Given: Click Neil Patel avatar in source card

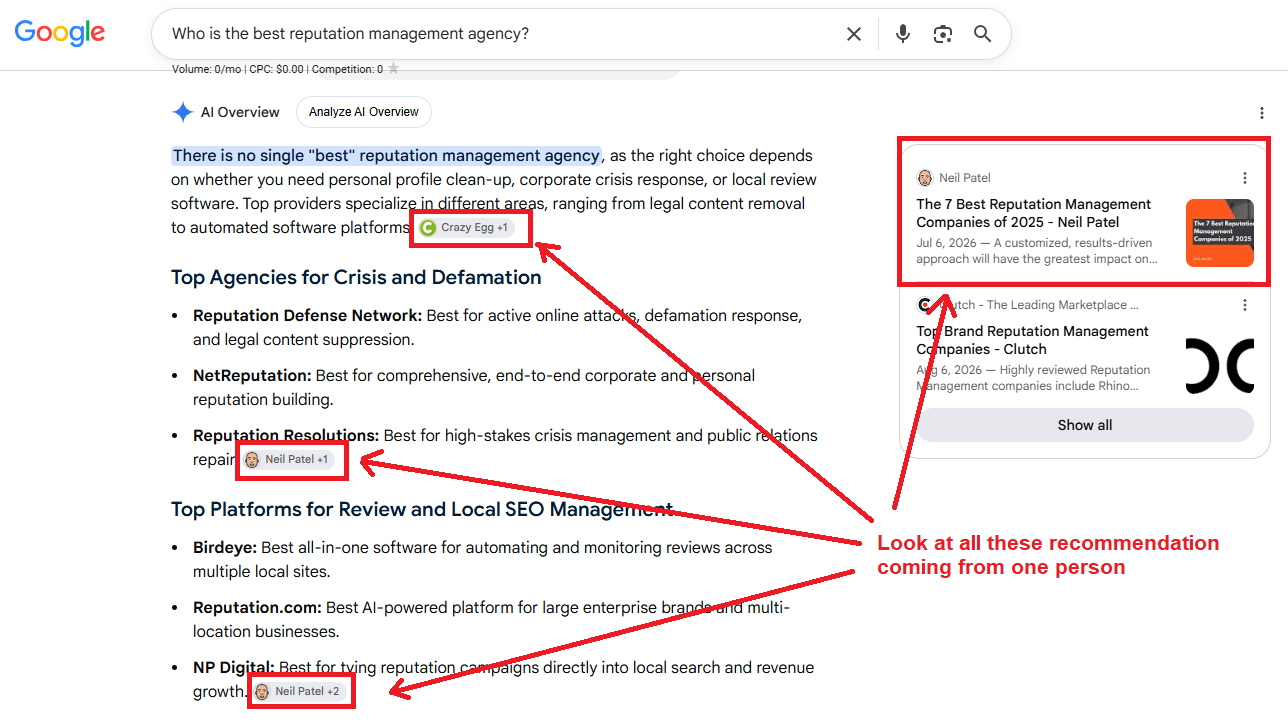Looking at the screenshot, I should [925, 178].
